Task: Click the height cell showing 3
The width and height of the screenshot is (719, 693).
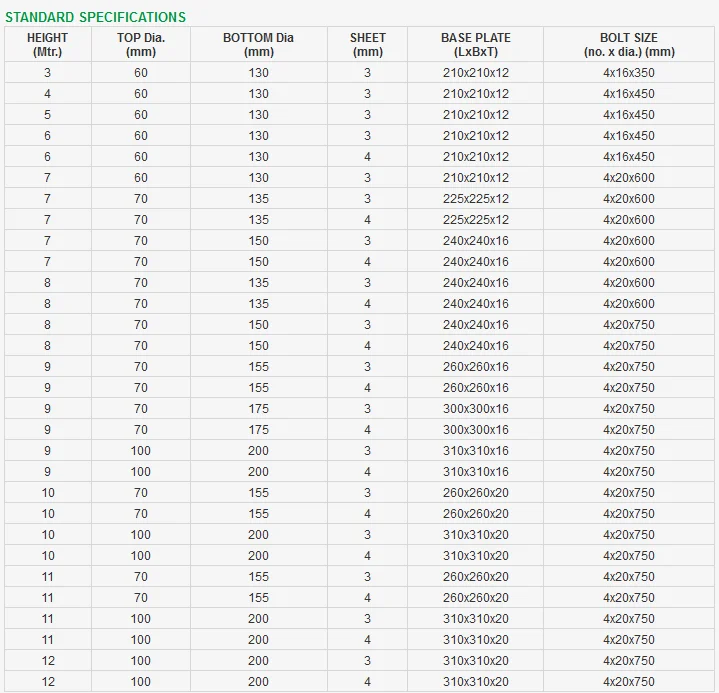Action: pos(47,73)
